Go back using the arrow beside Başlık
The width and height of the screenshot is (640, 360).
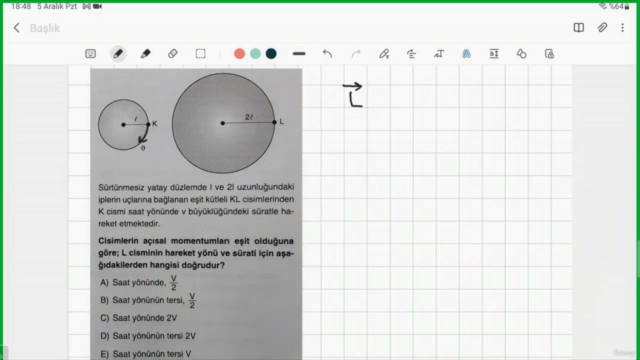17,28
